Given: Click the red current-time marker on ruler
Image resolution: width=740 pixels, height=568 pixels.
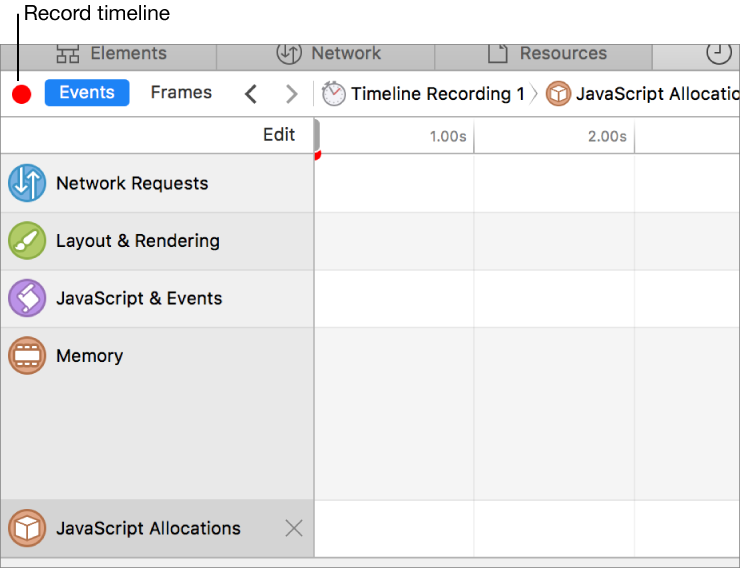Looking at the screenshot, I should (318, 155).
